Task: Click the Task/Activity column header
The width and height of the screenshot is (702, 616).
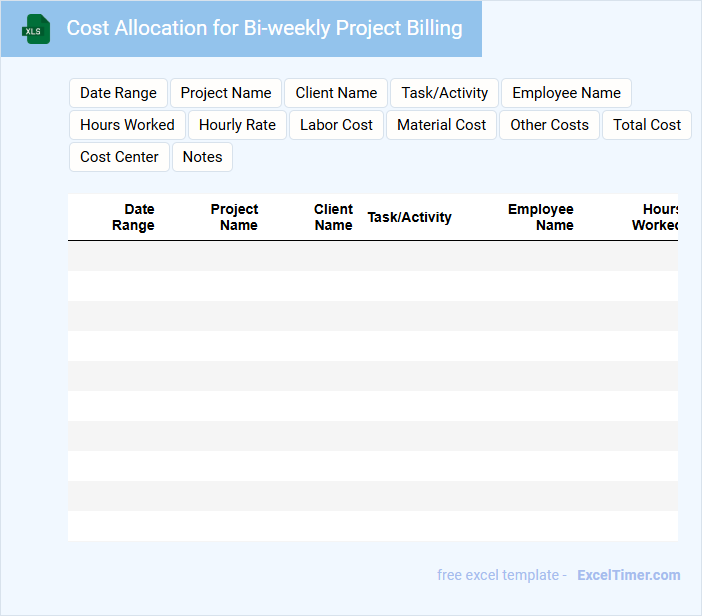Action: [x=409, y=217]
